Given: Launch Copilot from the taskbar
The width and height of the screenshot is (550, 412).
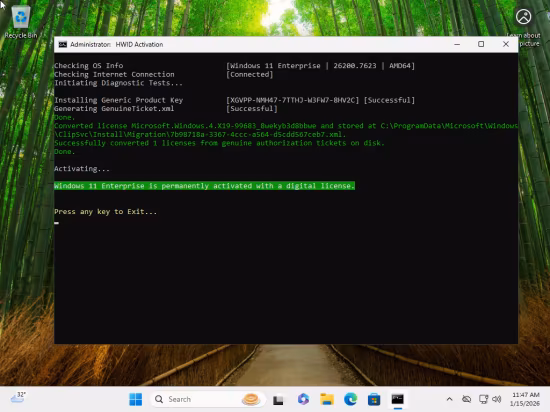Looking at the screenshot, I should [x=303, y=399].
